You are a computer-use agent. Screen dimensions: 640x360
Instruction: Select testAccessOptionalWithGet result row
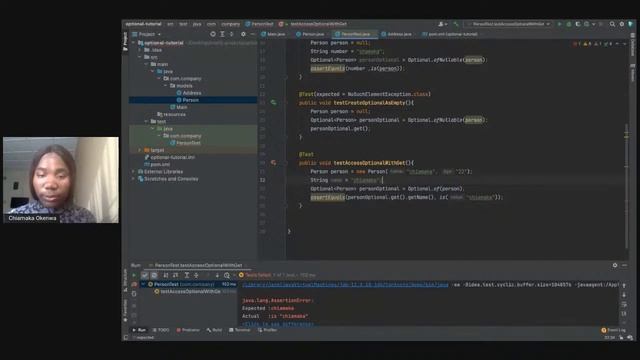[x=189, y=291]
